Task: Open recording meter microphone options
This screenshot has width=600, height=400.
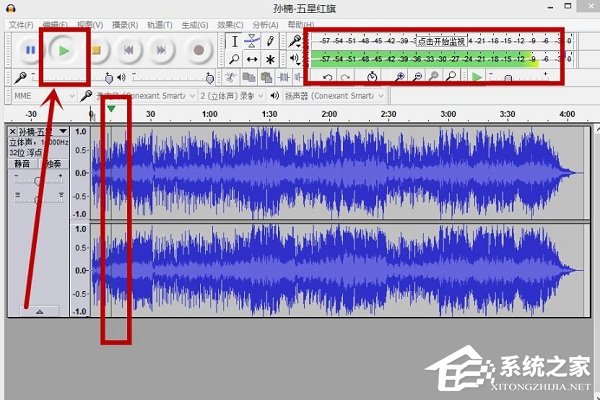Action: point(295,41)
